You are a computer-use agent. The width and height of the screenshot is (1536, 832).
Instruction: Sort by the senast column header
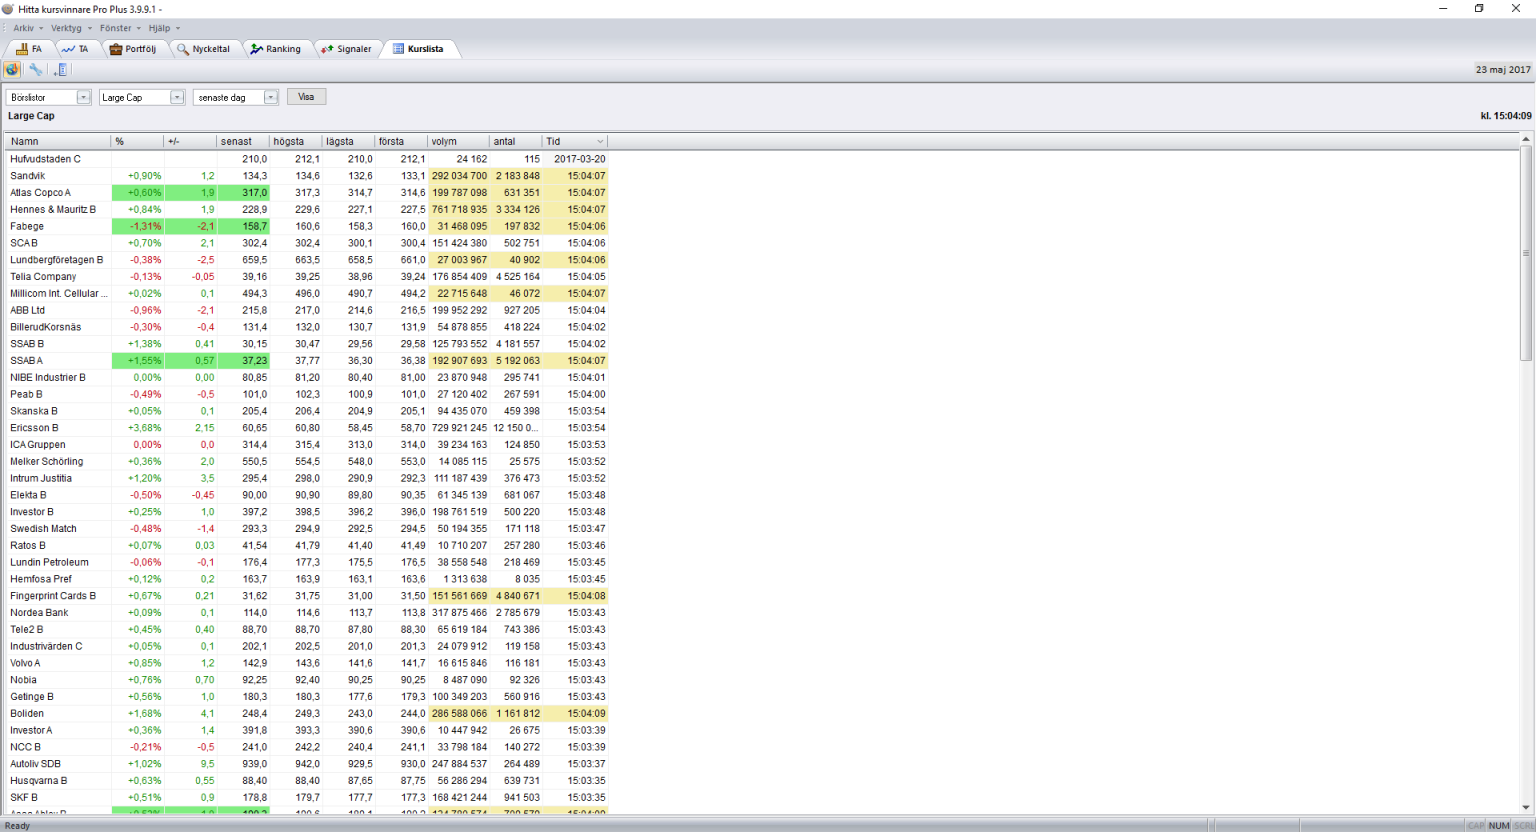[244, 142]
